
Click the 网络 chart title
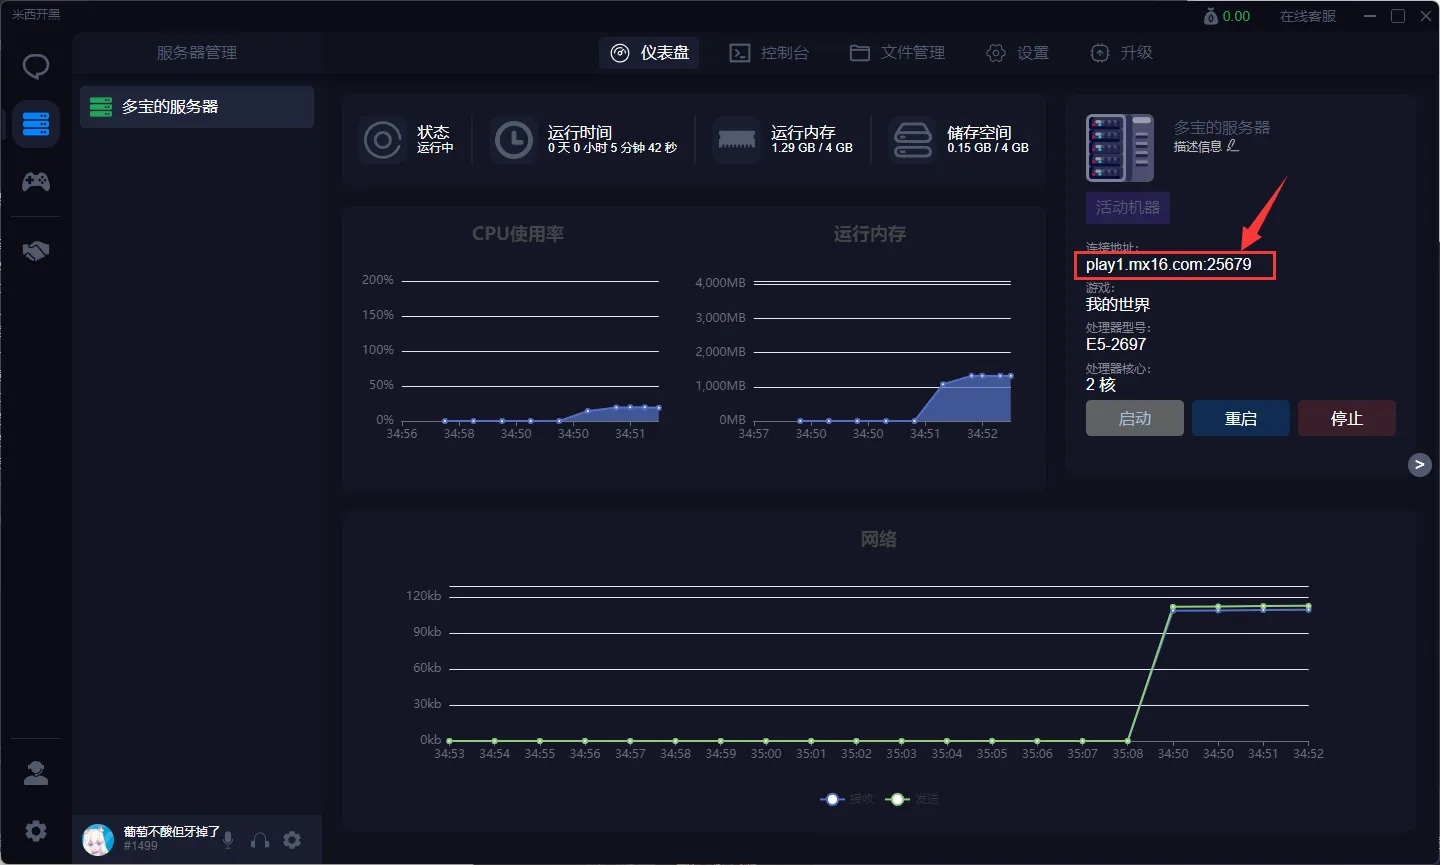[879, 539]
